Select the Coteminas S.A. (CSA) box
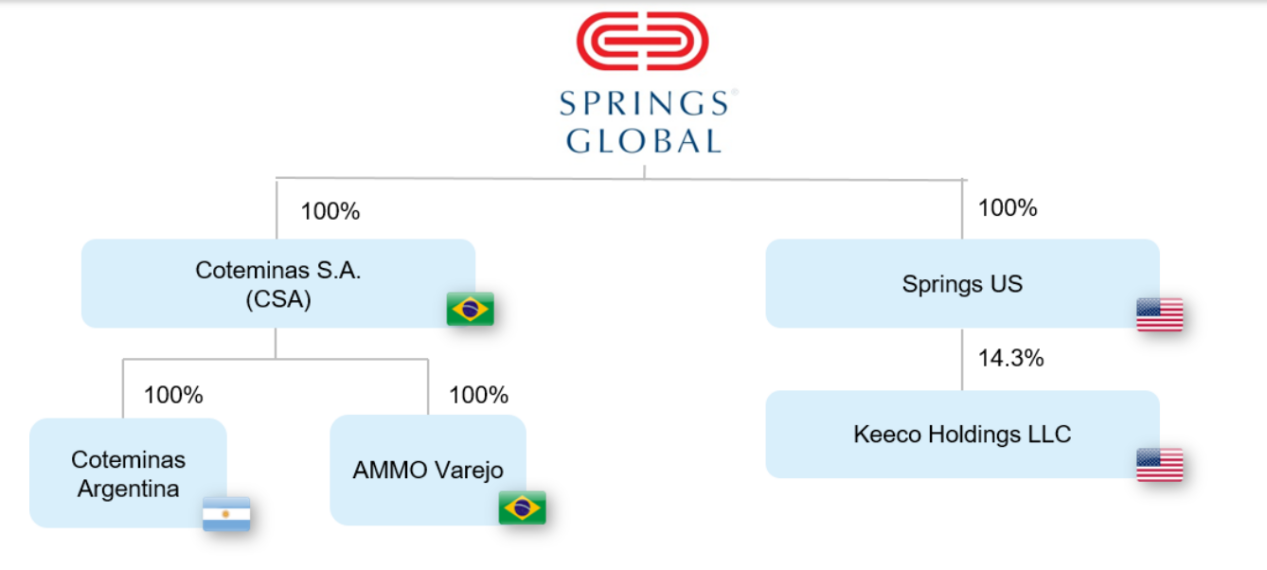The height and width of the screenshot is (570, 1267). [278, 283]
